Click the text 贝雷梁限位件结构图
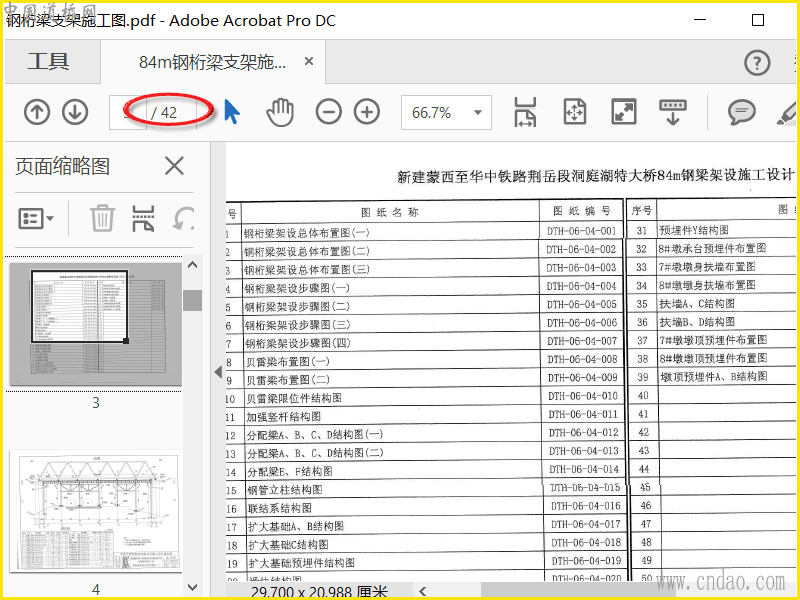 pos(294,398)
